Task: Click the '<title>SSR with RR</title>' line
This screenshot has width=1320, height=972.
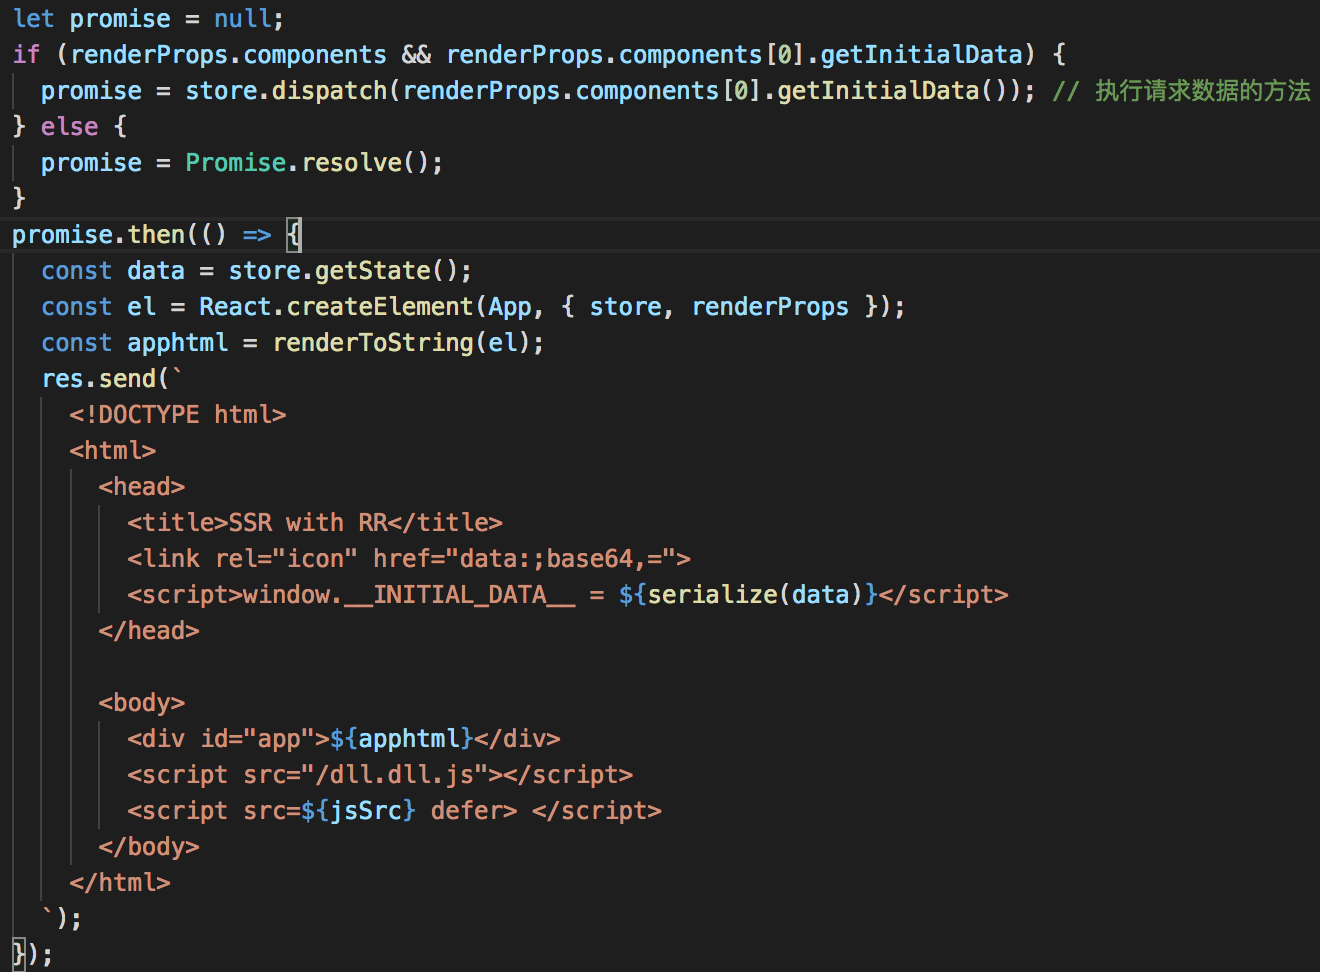Action: (315, 523)
